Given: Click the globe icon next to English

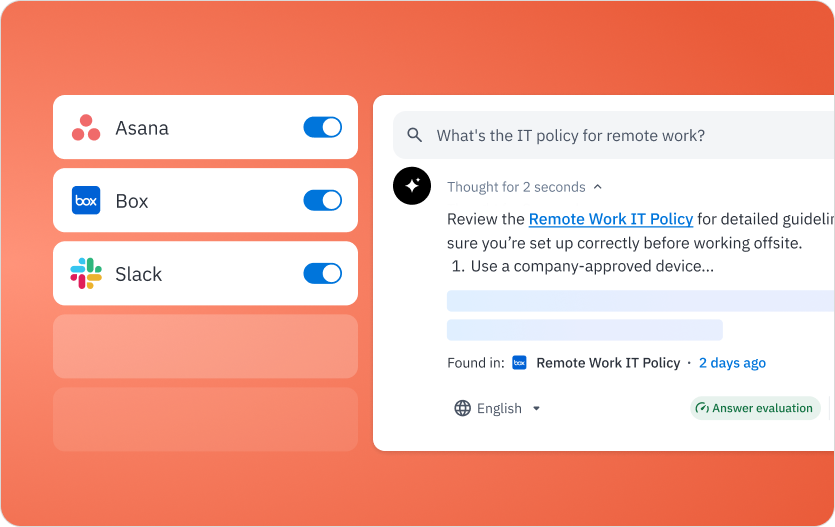Looking at the screenshot, I should click(462, 408).
